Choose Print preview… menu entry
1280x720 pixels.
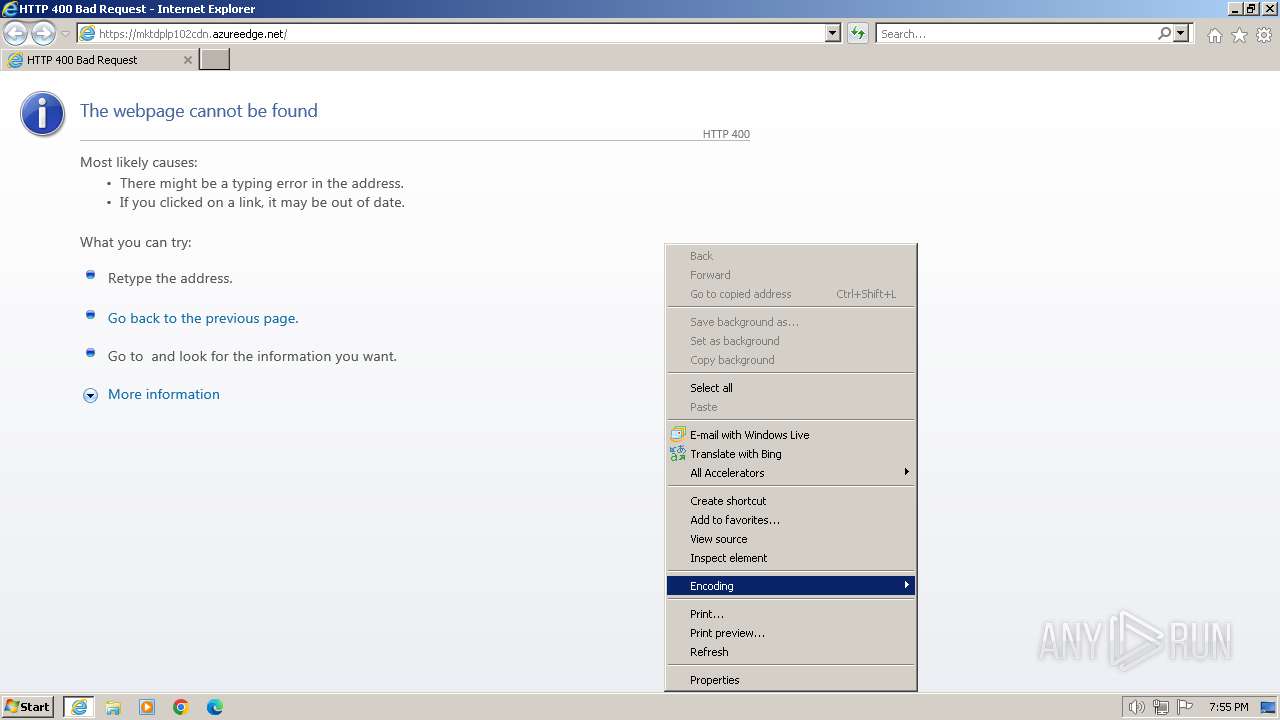pyautogui.click(x=791, y=633)
